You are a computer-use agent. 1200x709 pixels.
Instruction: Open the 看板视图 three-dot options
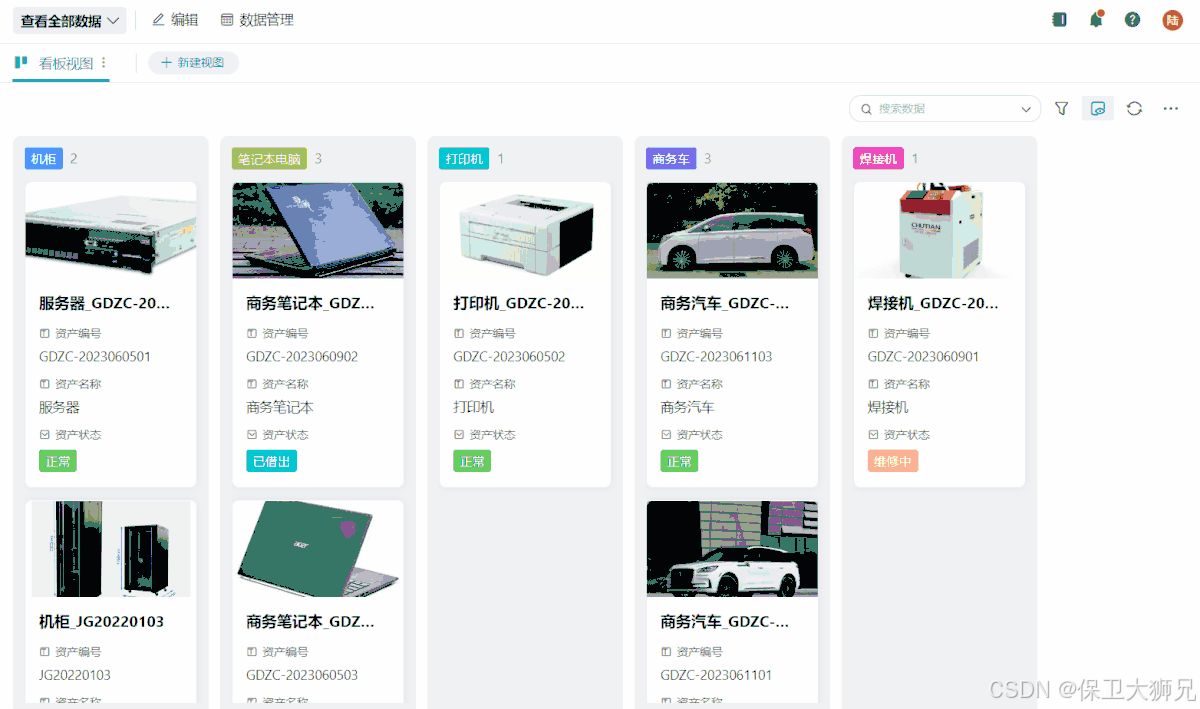(x=103, y=63)
